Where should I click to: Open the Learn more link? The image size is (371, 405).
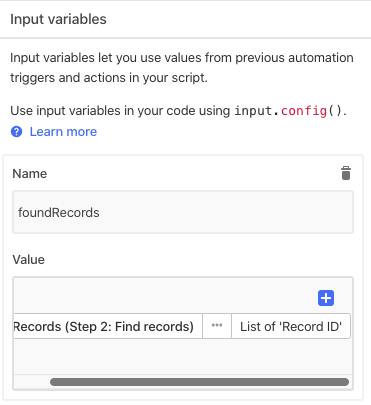click(x=63, y=132)
